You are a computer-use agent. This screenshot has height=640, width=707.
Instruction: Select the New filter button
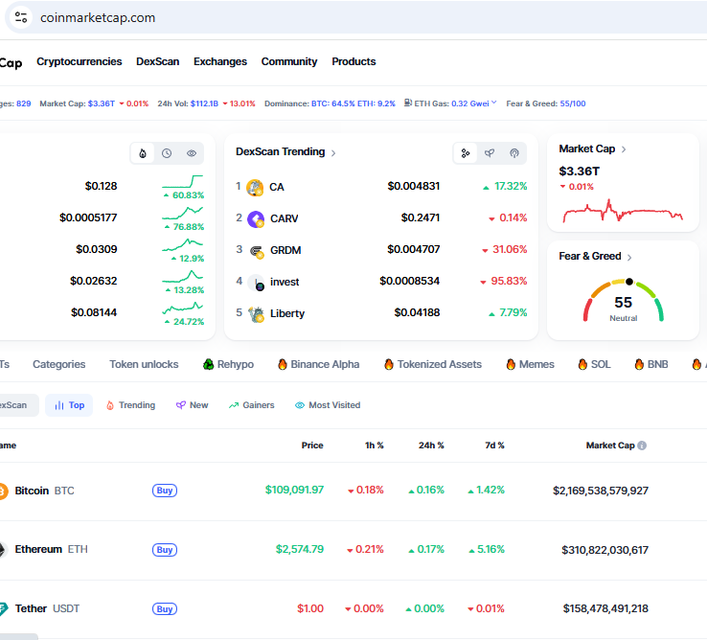click(192, 405)
